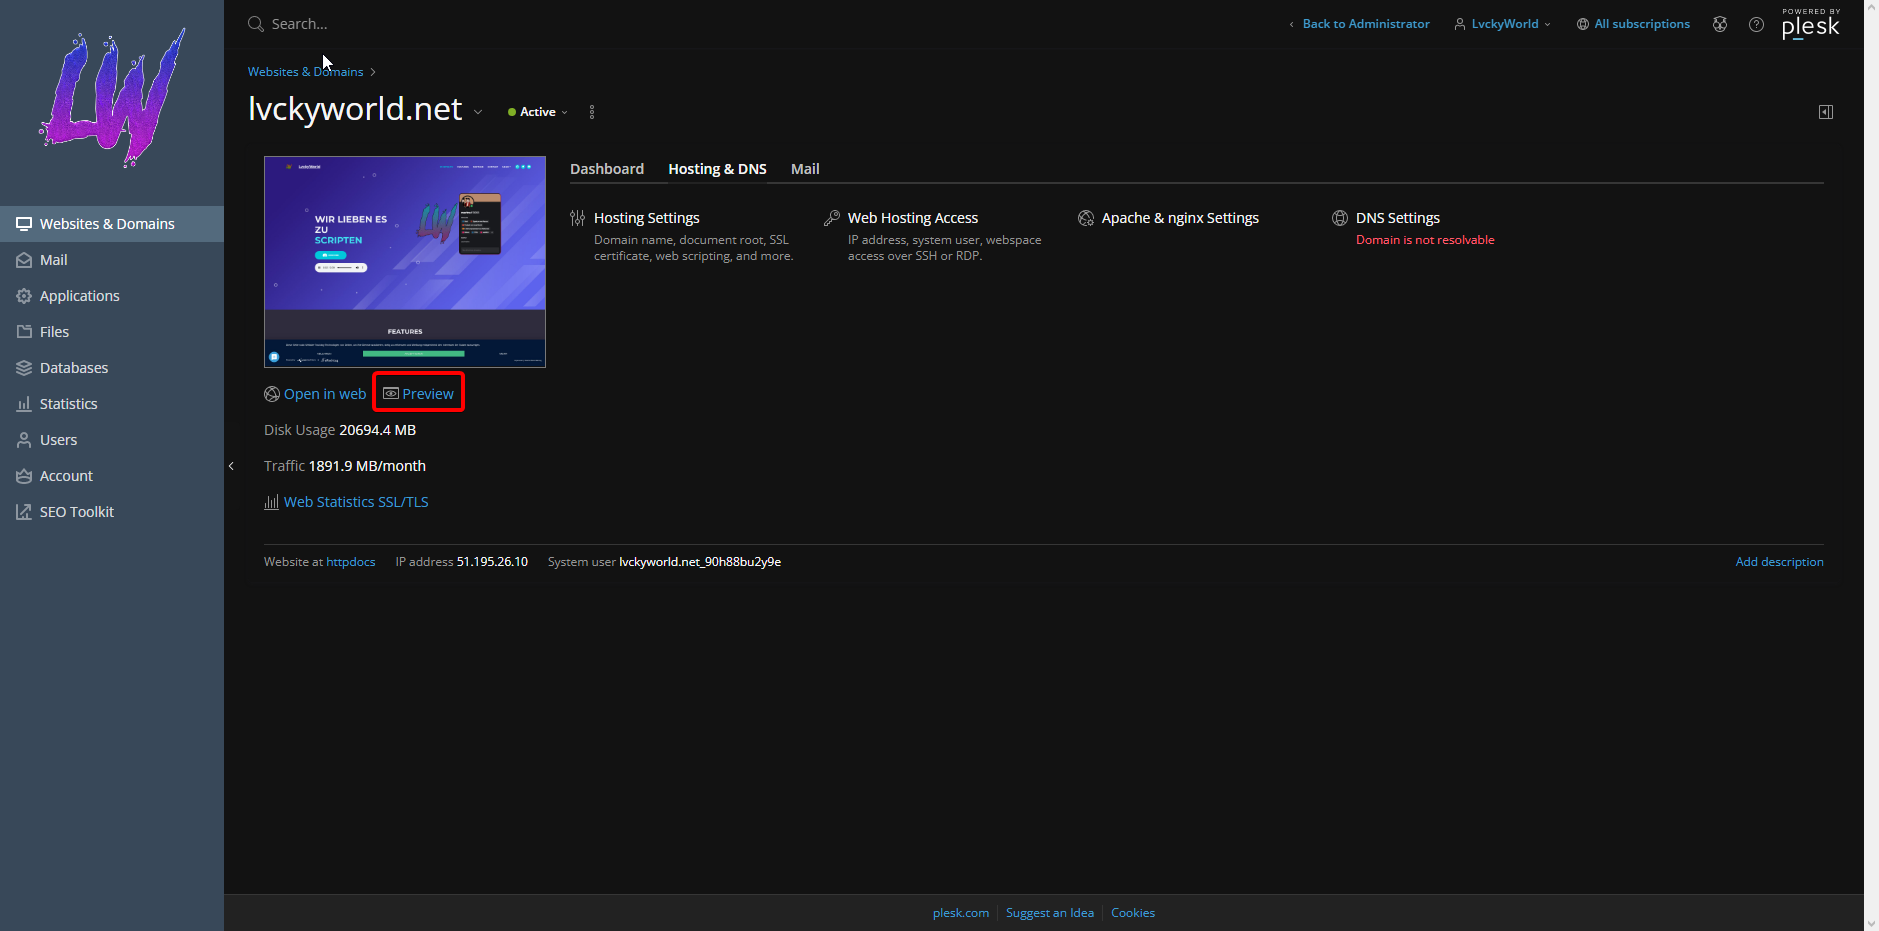Expand the lvckyworld.net domain dropdown

478,112
